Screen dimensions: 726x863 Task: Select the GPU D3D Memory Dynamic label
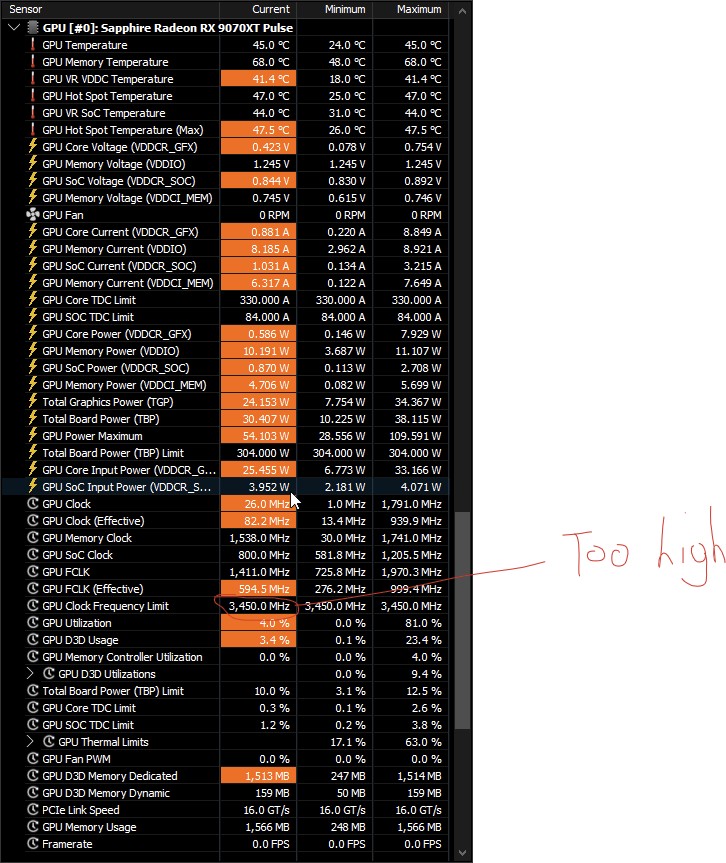pyautogui.click(x=106, y=793)
